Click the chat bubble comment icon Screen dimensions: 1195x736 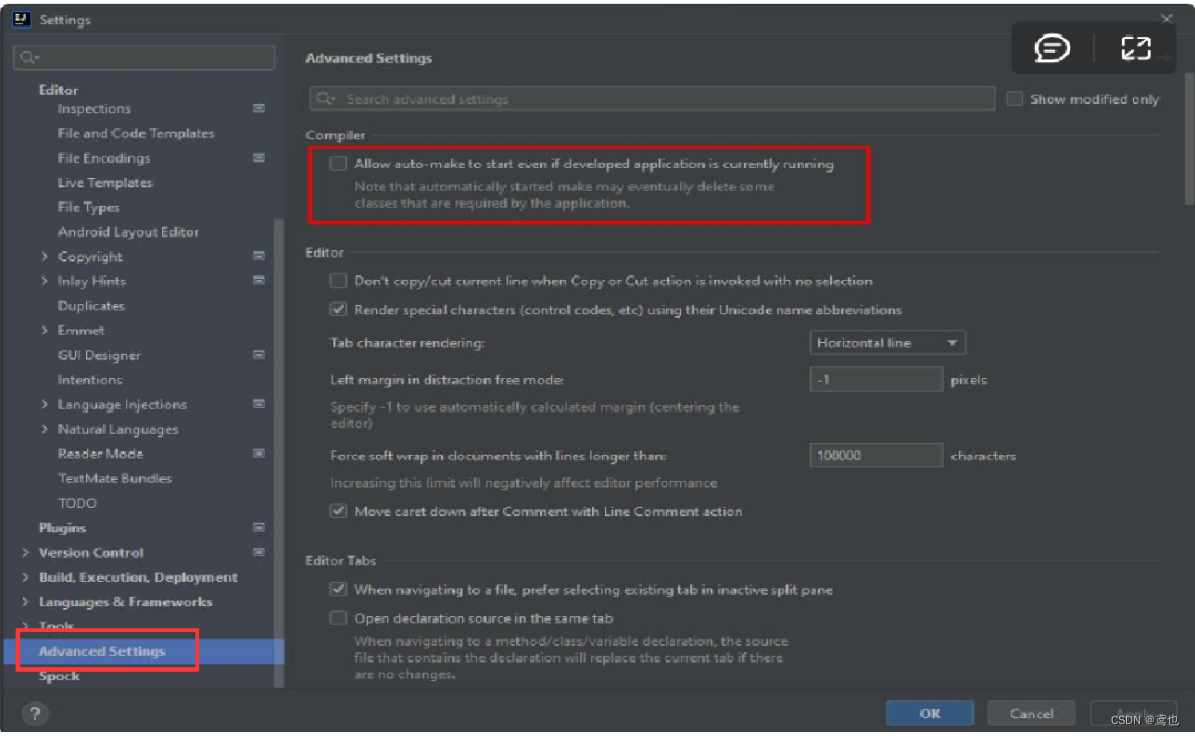[1052, 48]
